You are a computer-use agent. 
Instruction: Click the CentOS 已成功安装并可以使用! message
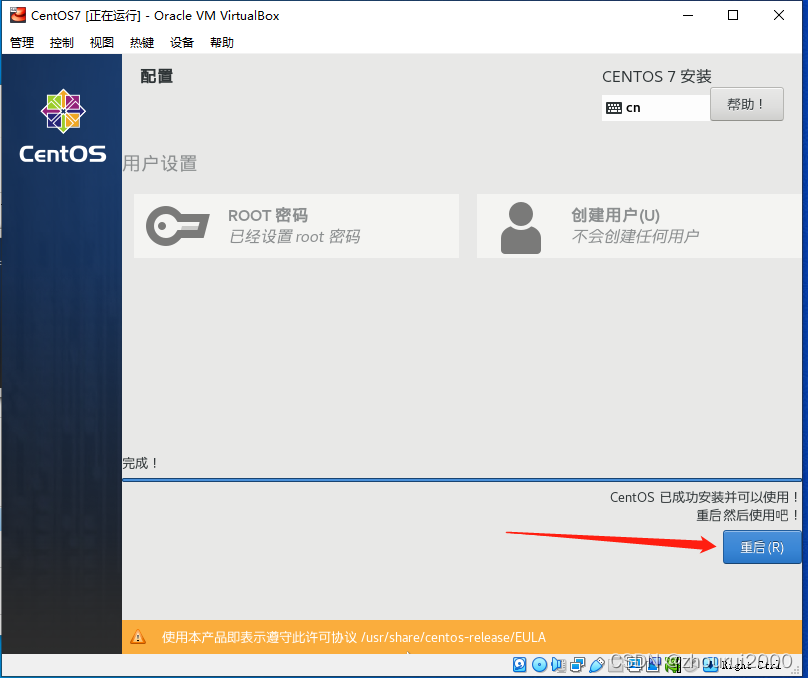click(x=704, y=497)
